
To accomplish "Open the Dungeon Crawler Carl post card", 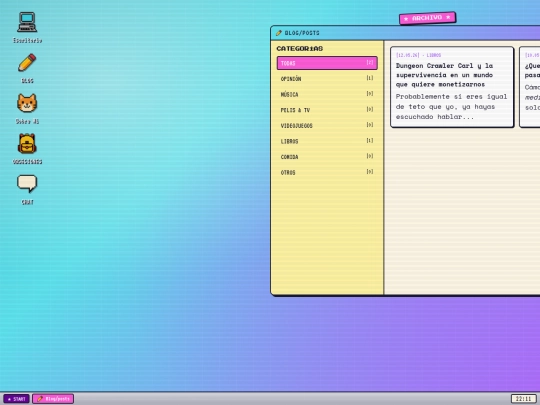I will coord(452,87).
